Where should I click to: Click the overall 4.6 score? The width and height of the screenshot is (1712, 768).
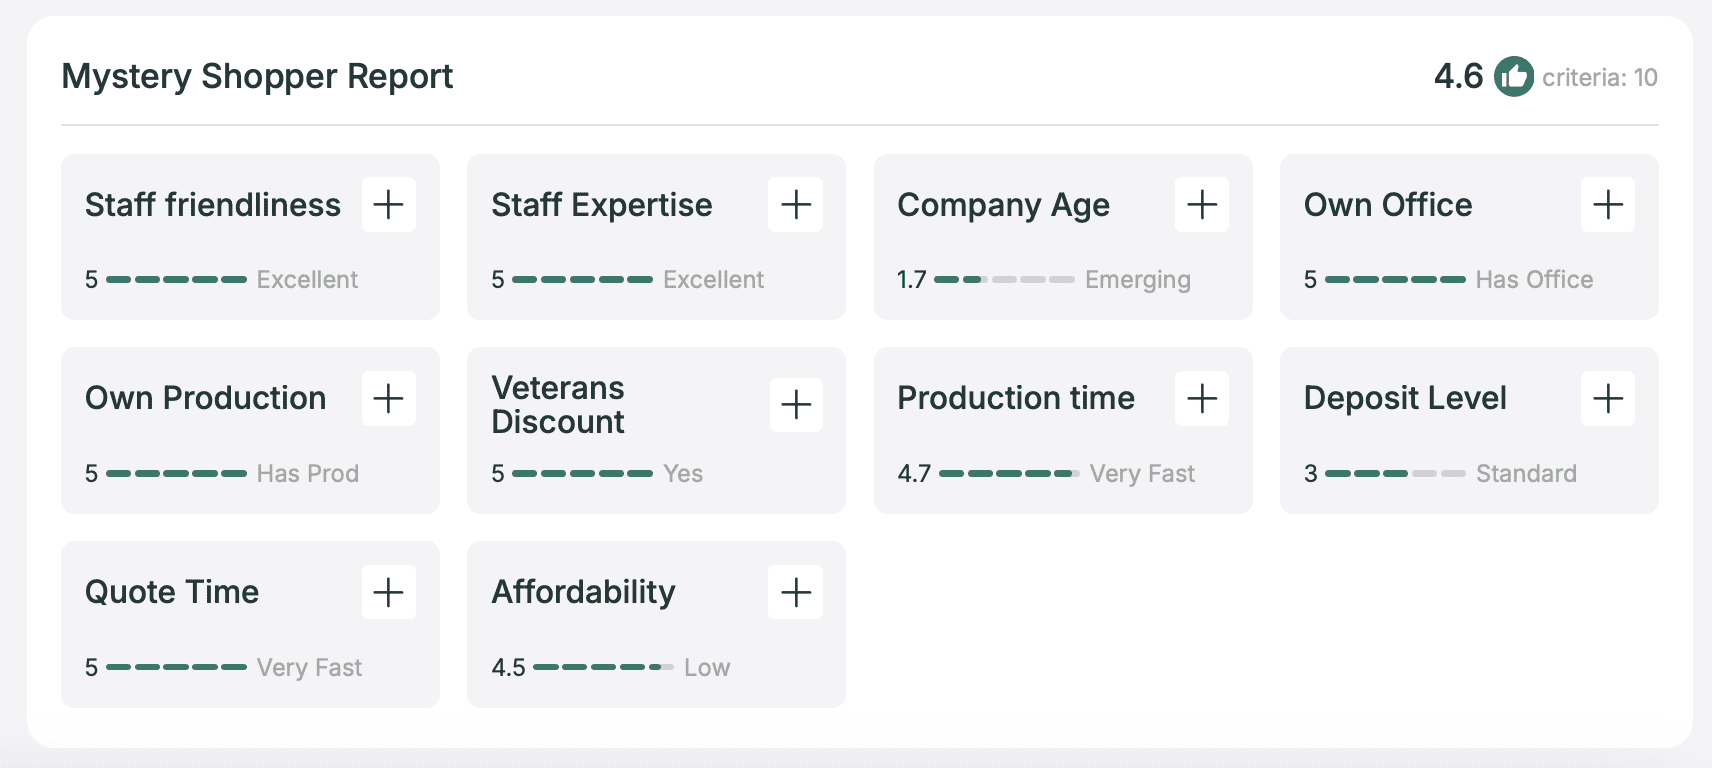point(1458,77)
